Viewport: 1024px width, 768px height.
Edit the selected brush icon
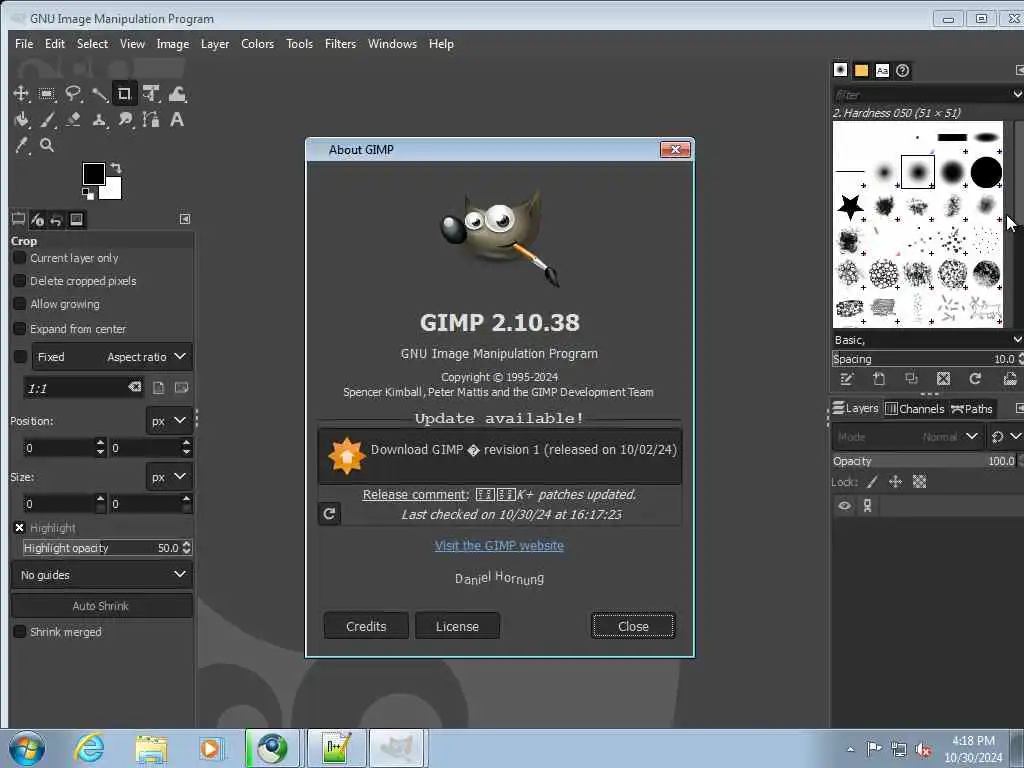[846, 379]
